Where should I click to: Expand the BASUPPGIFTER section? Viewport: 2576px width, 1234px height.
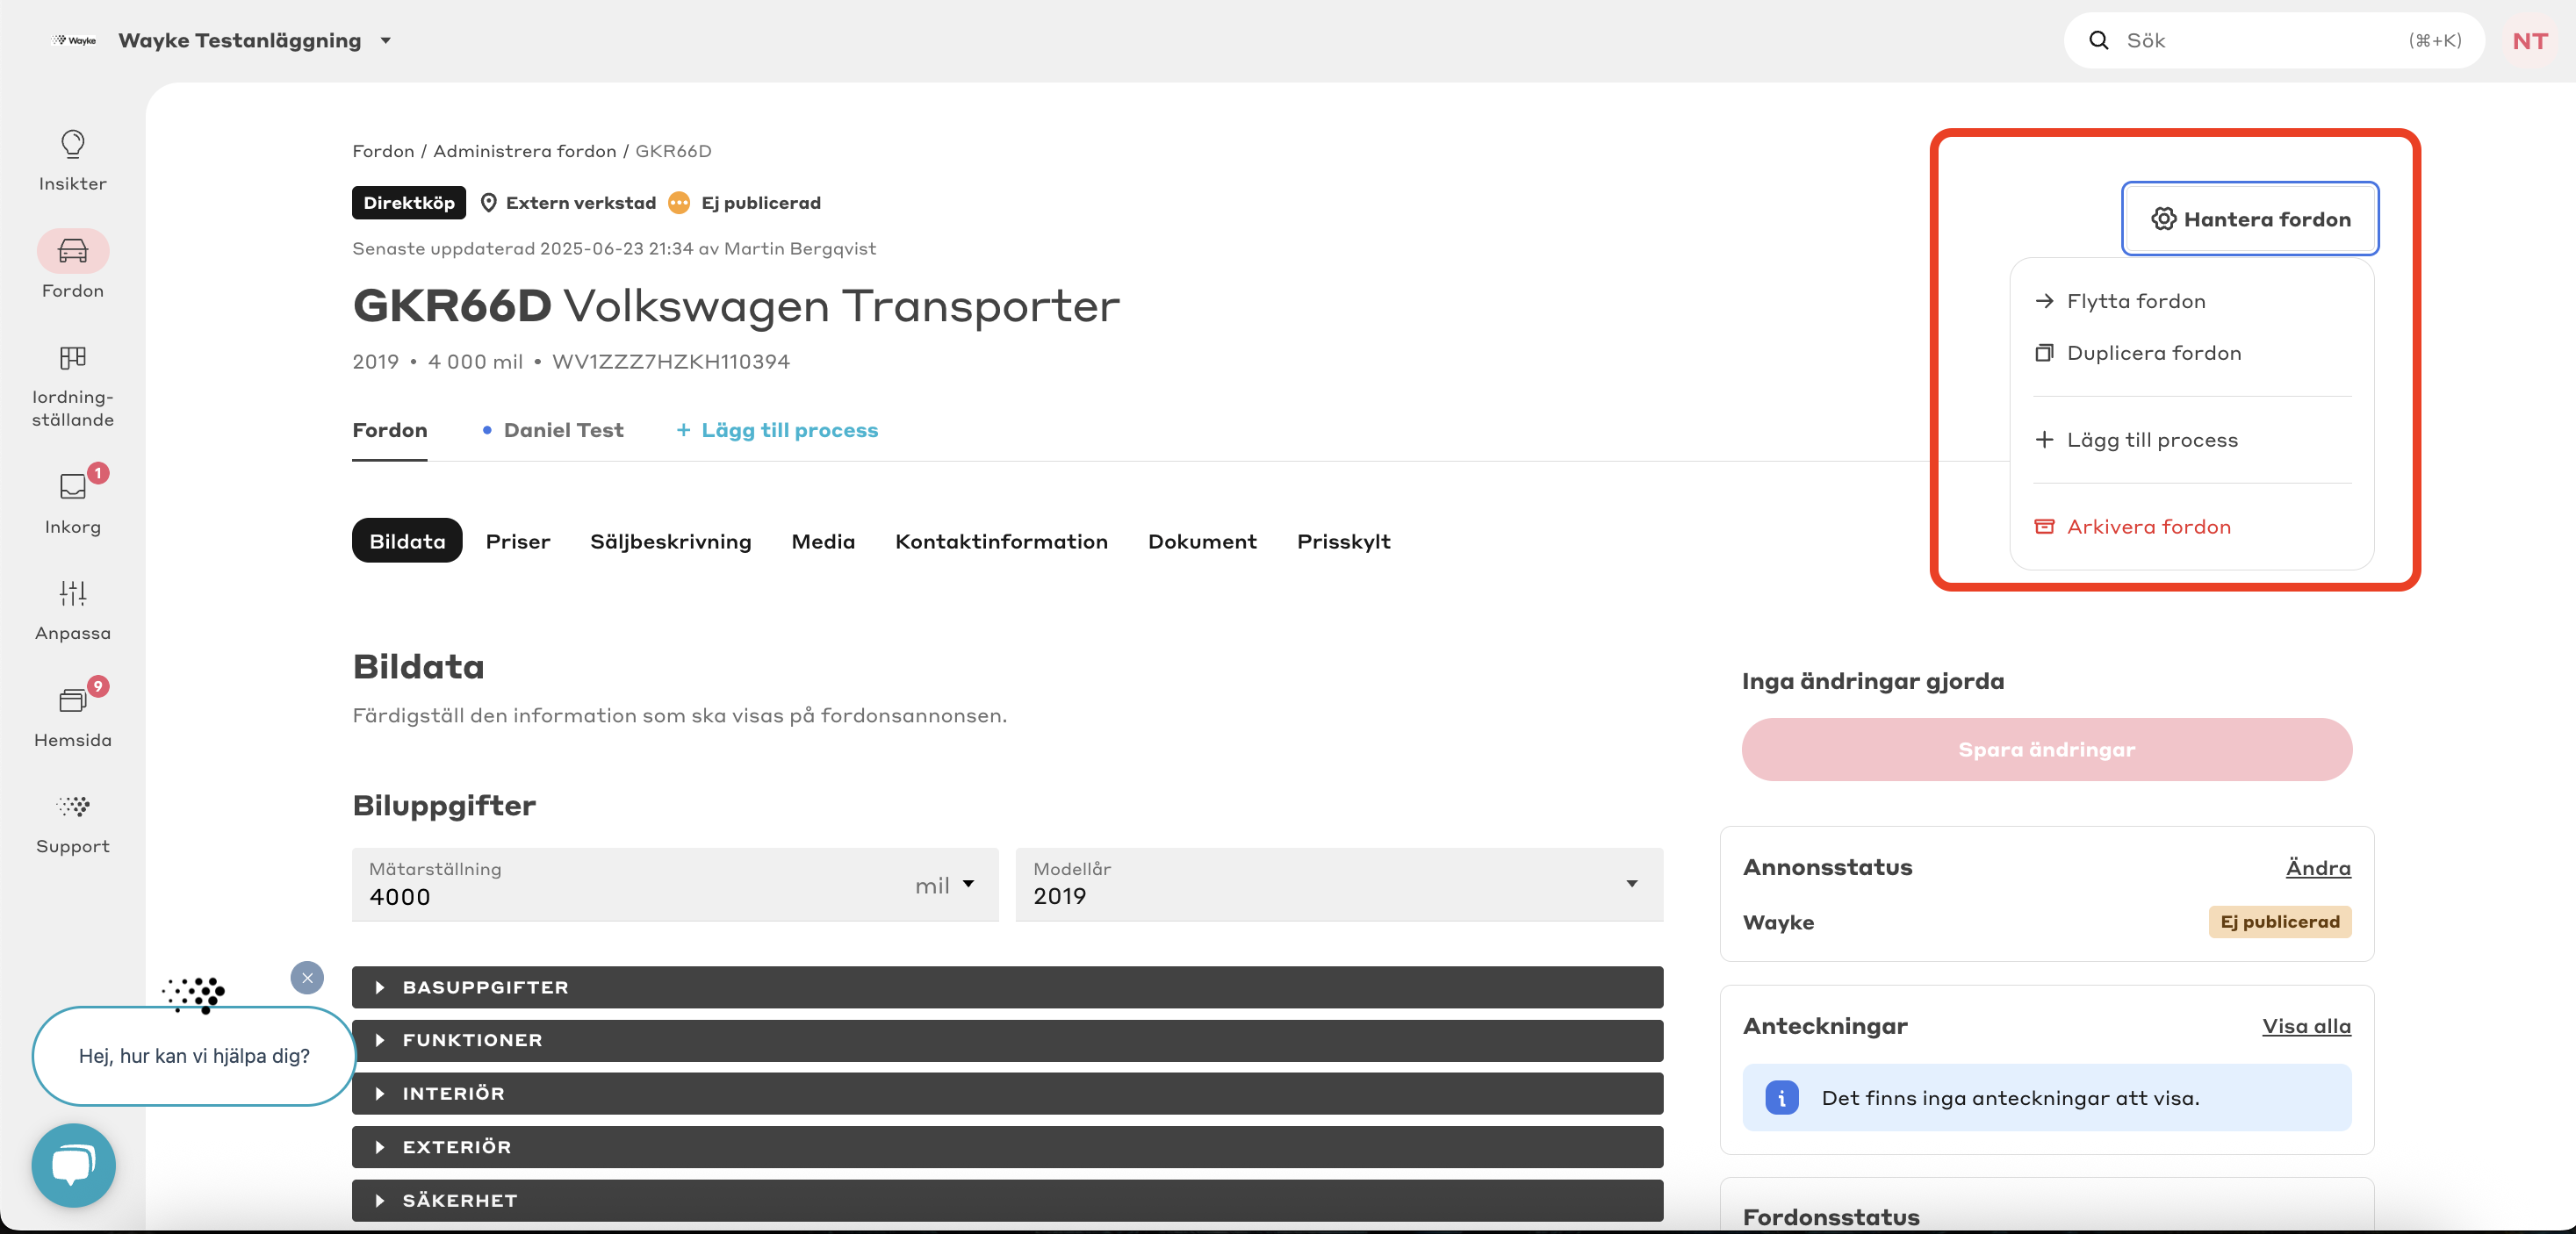point(1007,987)
